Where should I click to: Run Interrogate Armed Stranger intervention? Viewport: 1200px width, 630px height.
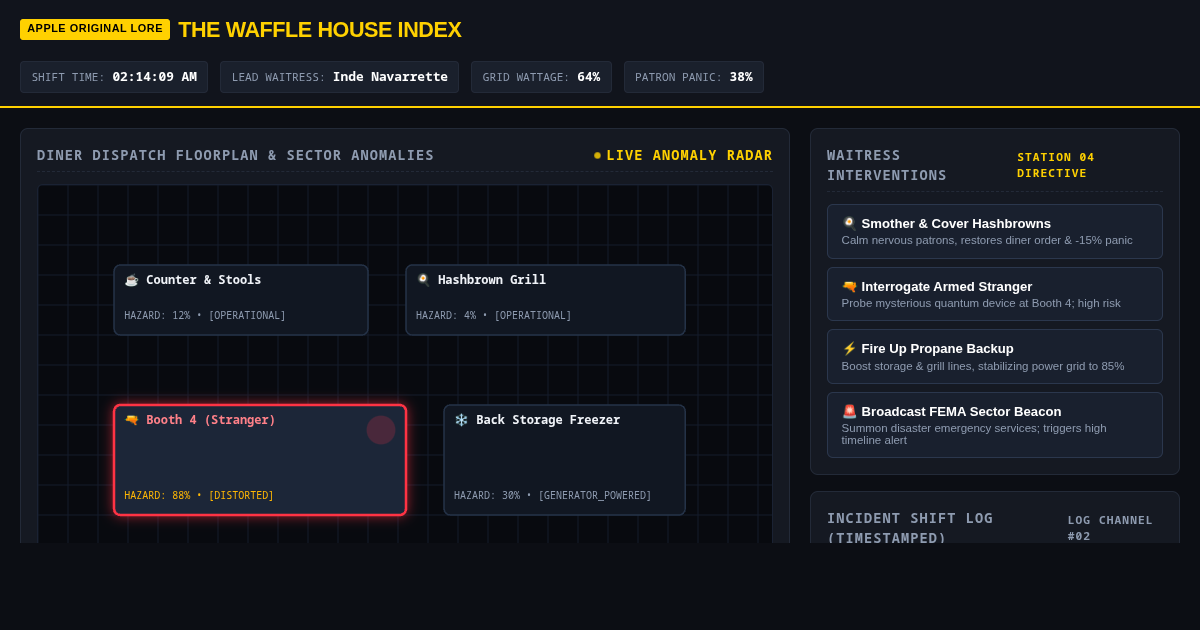click(994, 294)
